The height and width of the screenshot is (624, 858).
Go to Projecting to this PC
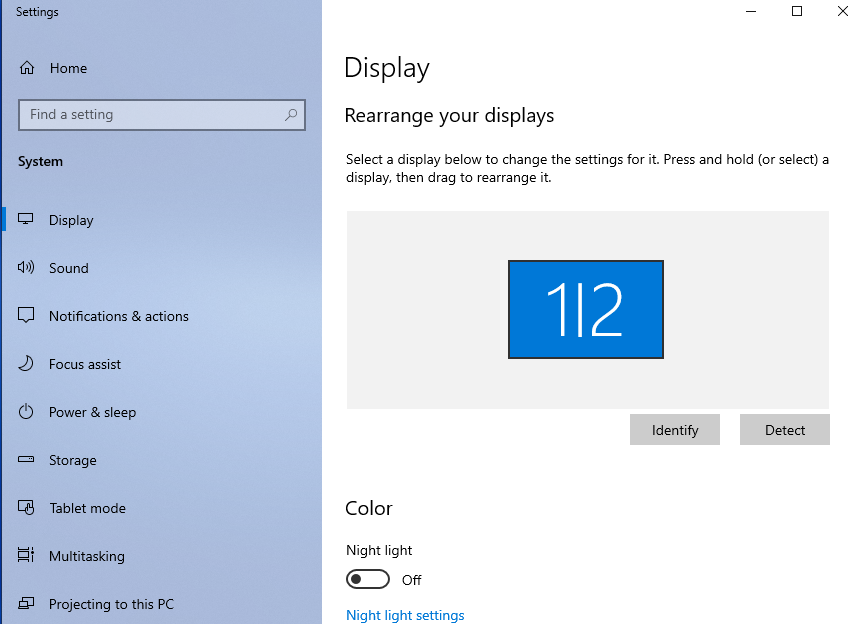(110, 604)
